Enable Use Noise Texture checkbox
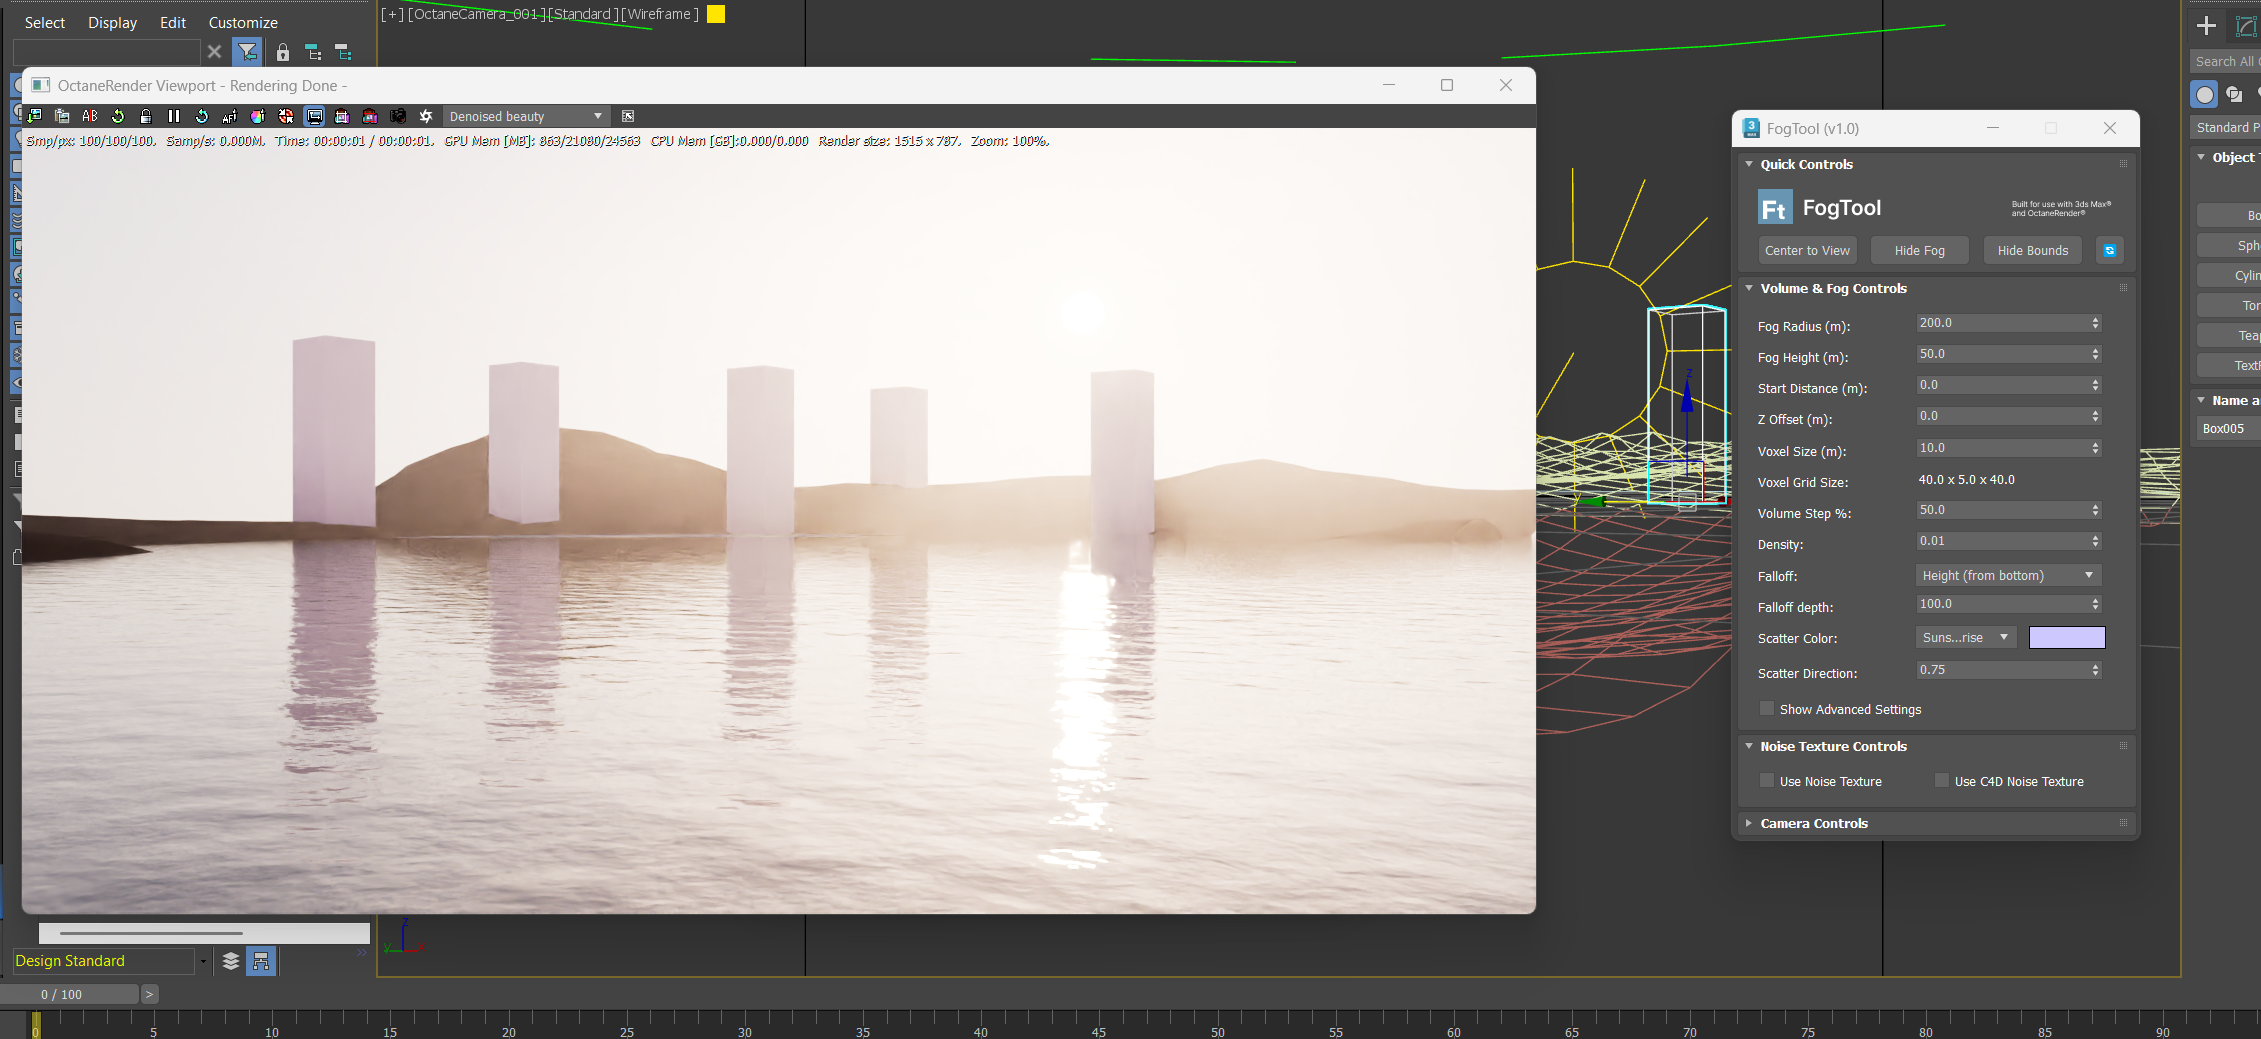The height and width of the screenshot is (1039, 2261). click(x=1767, y=781)
